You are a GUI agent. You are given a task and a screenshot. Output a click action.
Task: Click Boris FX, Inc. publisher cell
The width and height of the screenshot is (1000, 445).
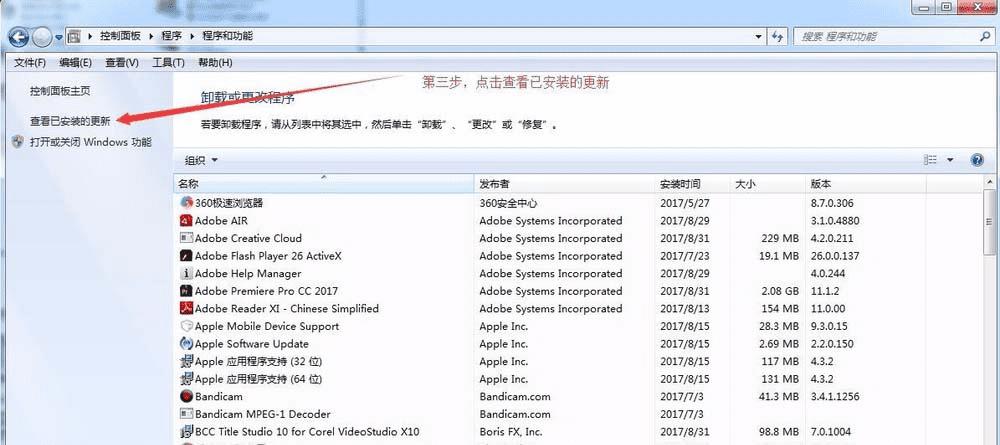pyautogui.click(x=511, y=432)
